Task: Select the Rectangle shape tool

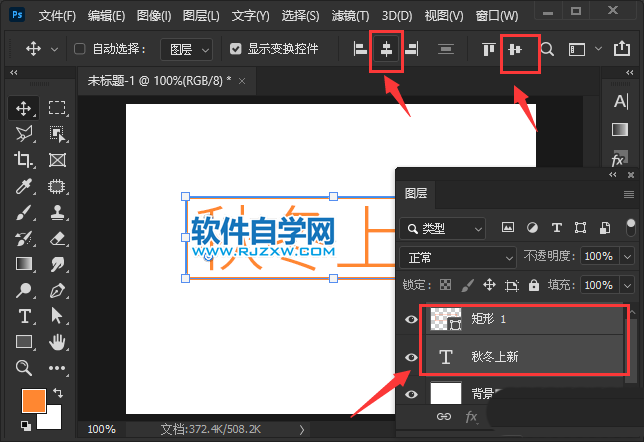Action: [23, 342]
